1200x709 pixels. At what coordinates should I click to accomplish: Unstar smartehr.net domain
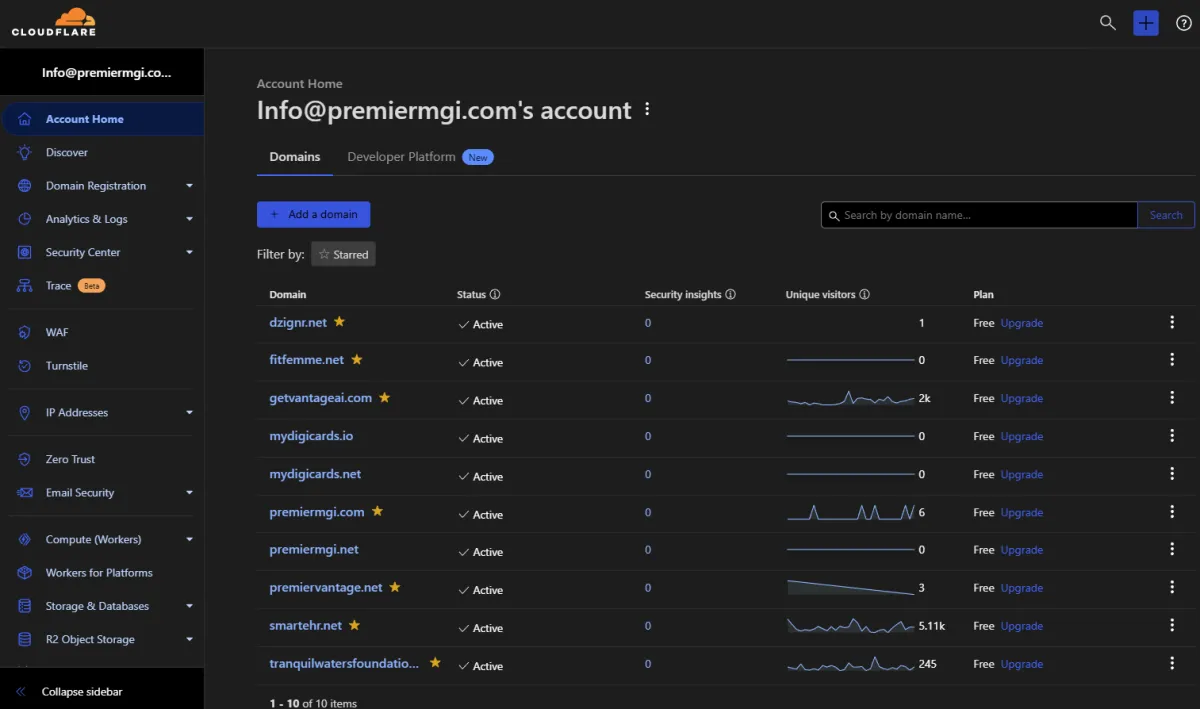click(x=354, y=625)
